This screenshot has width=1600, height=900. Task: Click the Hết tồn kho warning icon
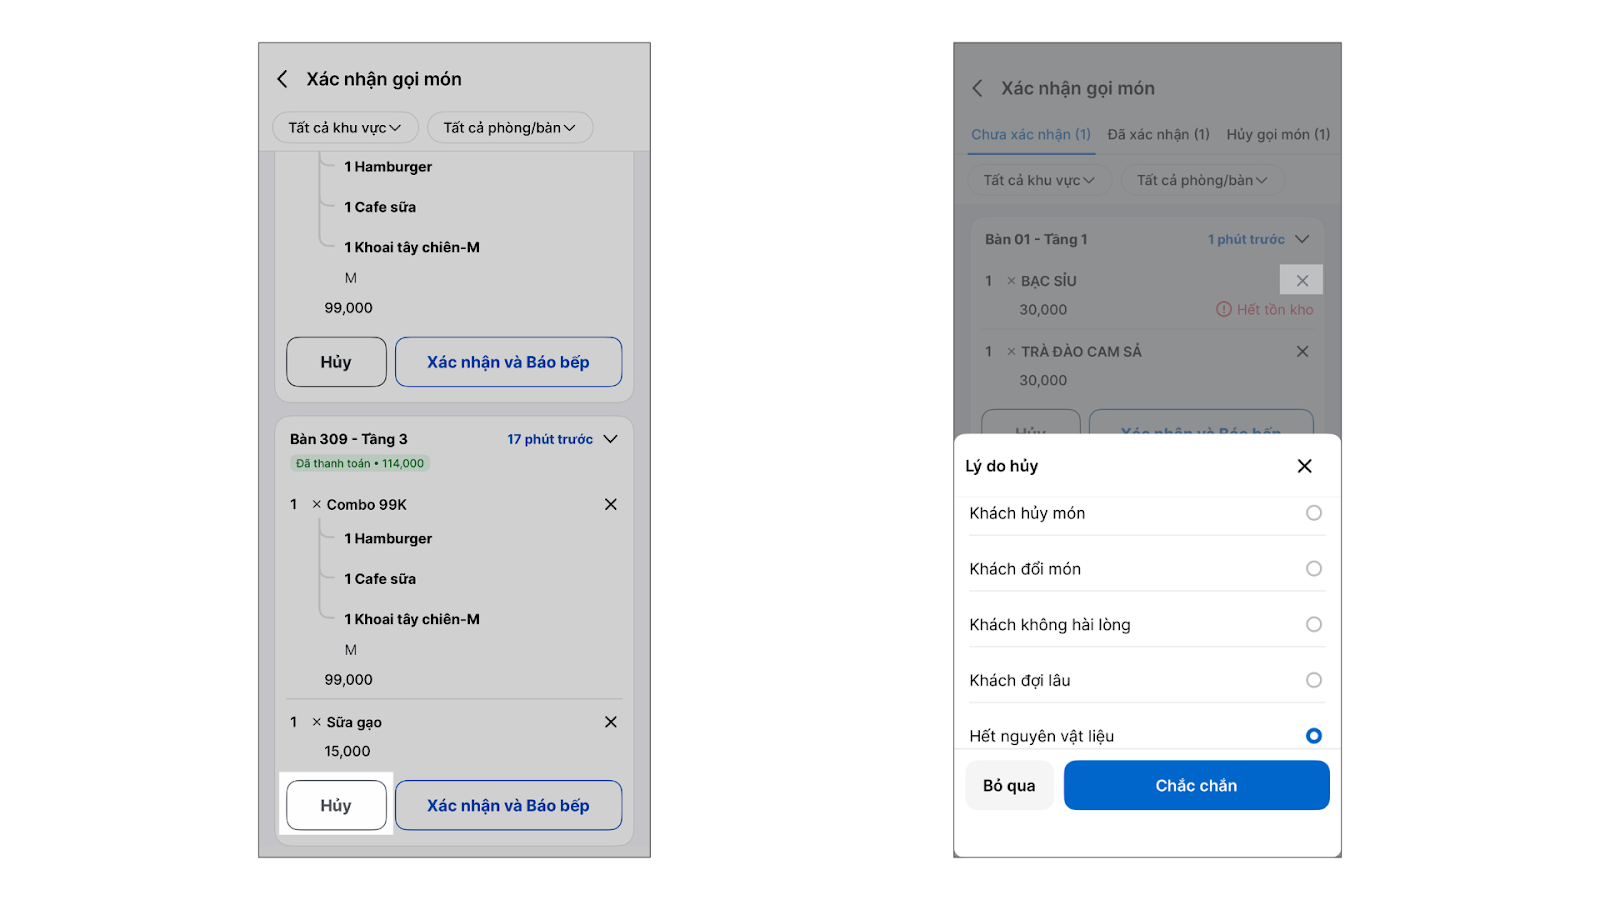pos(1223,310)
